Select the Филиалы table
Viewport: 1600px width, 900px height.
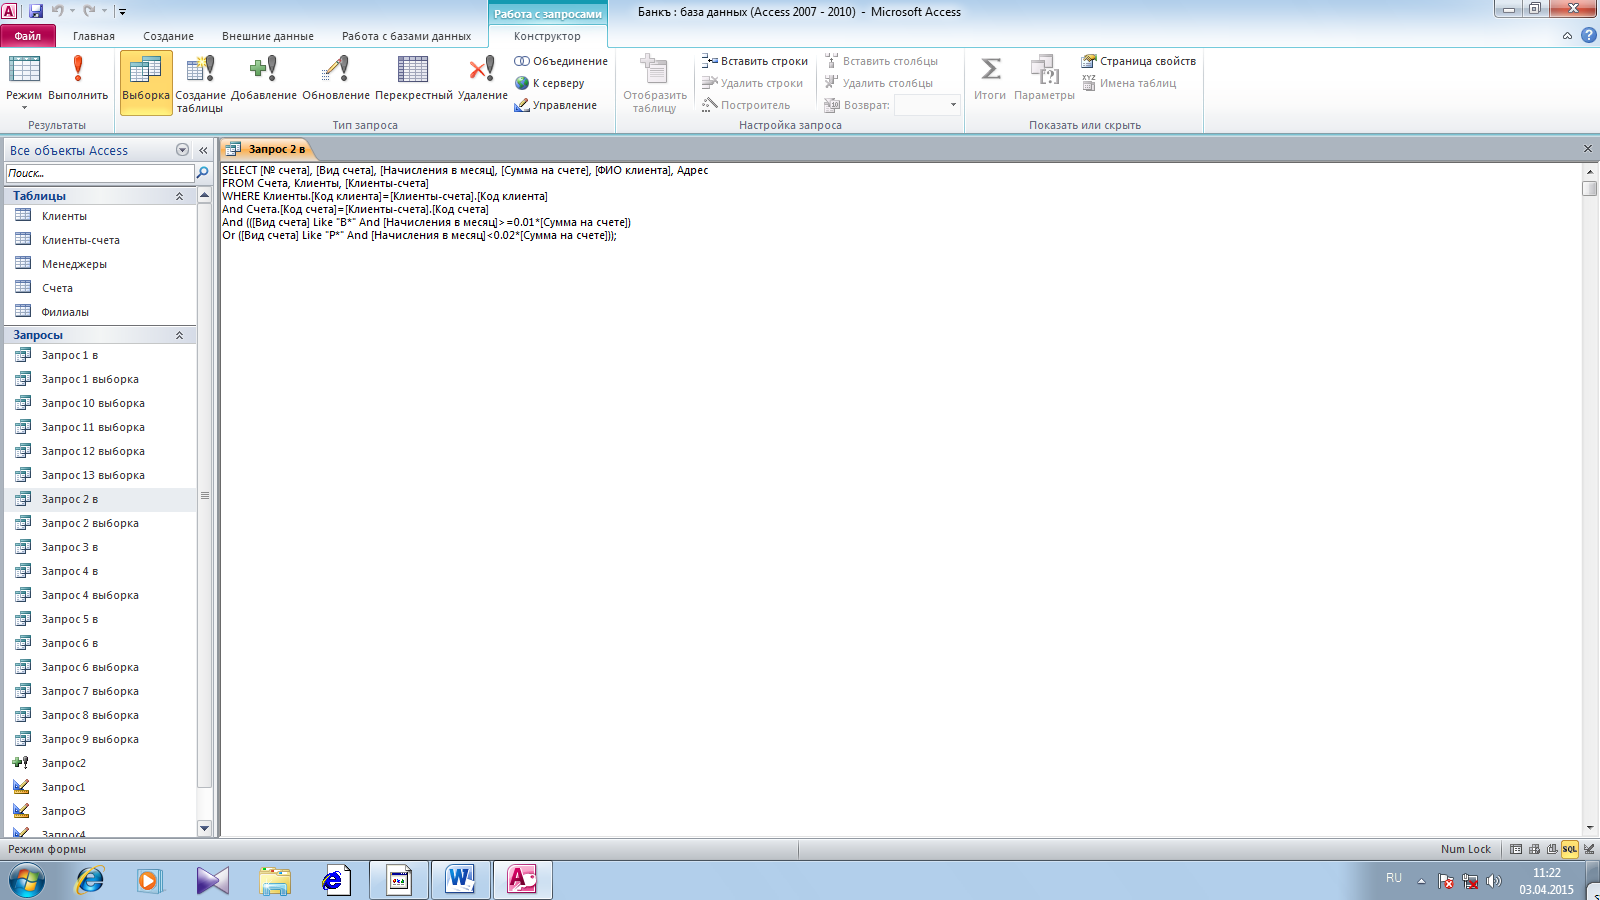[x=100, y=312]
